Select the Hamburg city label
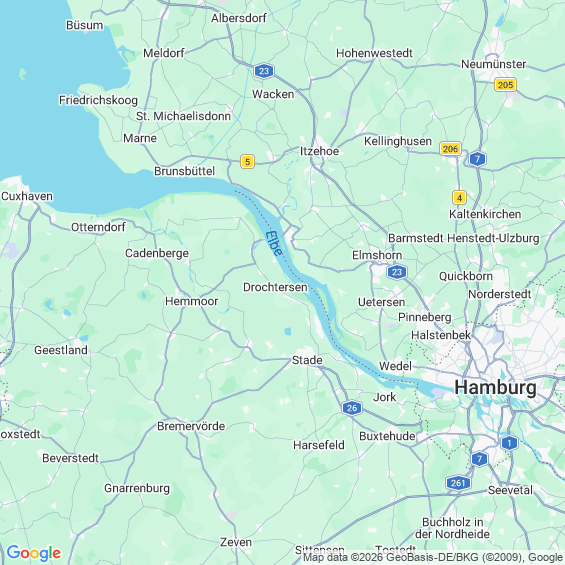 (495, 388)
